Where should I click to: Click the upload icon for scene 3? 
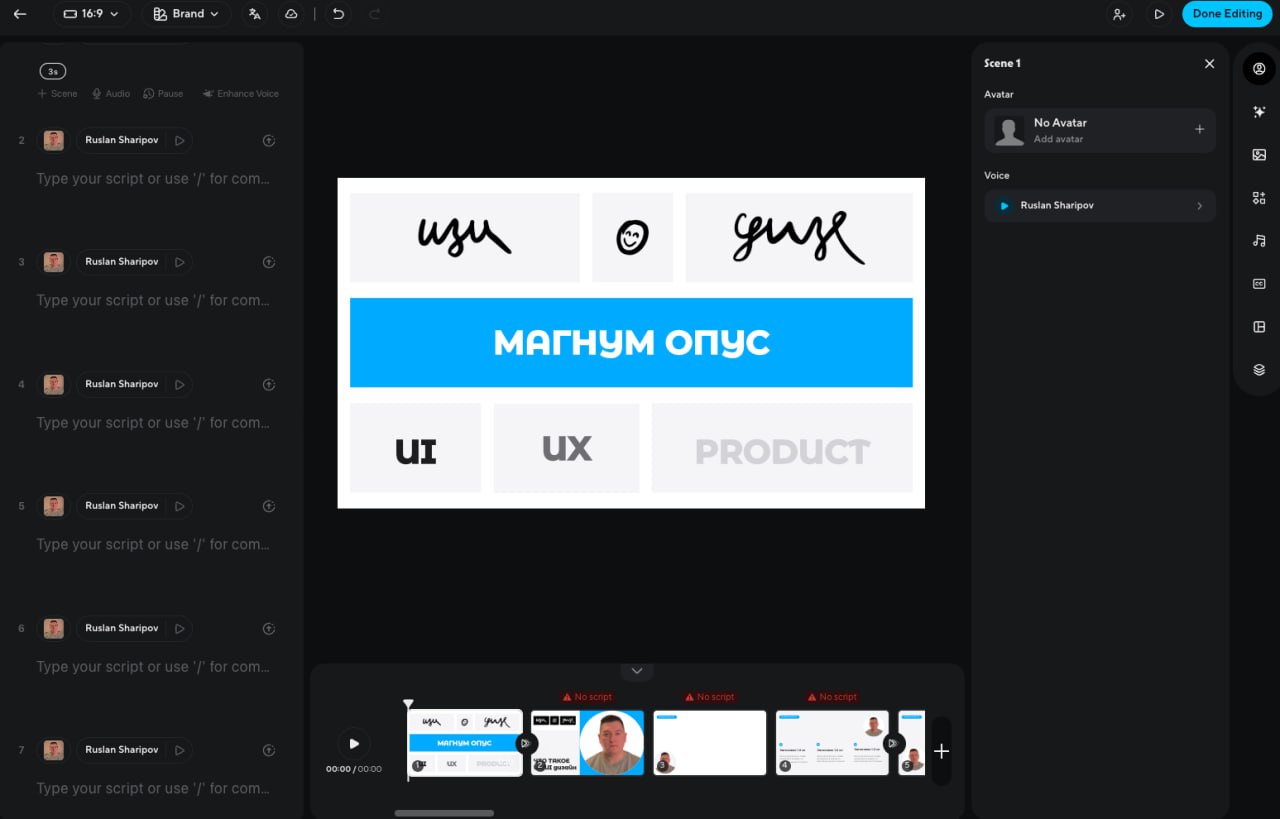coord(268,262)
